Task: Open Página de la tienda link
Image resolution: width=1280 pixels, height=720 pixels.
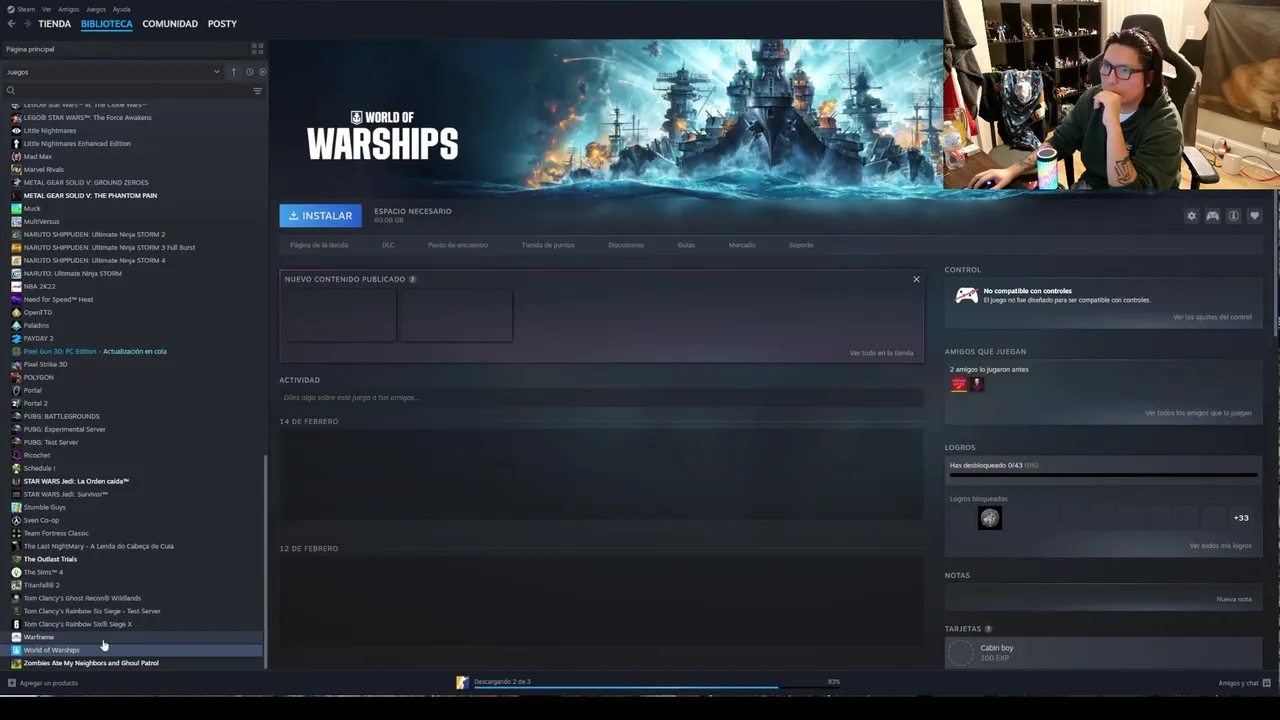Action: pyautogui.click(x=319, y=245)
